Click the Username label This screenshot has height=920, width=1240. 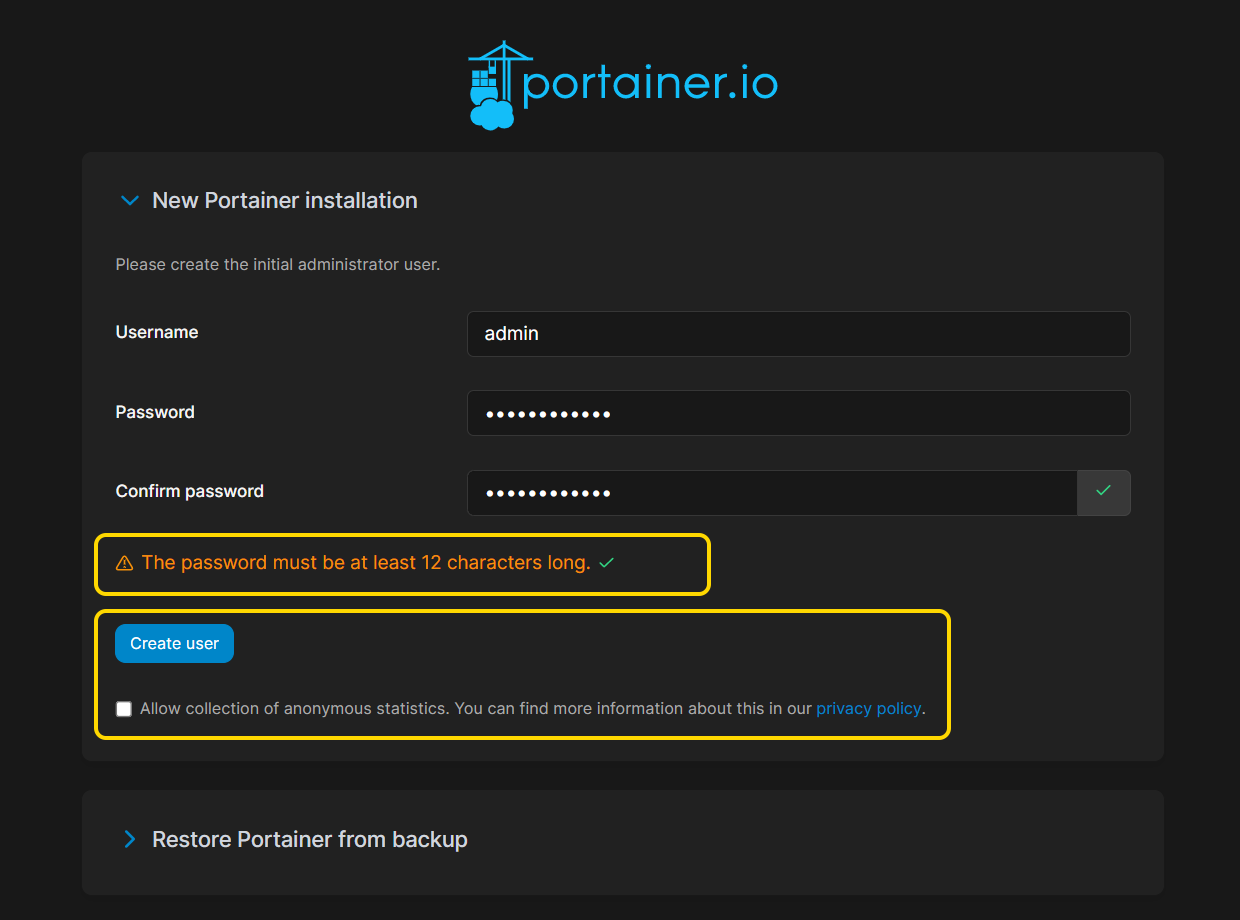[157, 332]
